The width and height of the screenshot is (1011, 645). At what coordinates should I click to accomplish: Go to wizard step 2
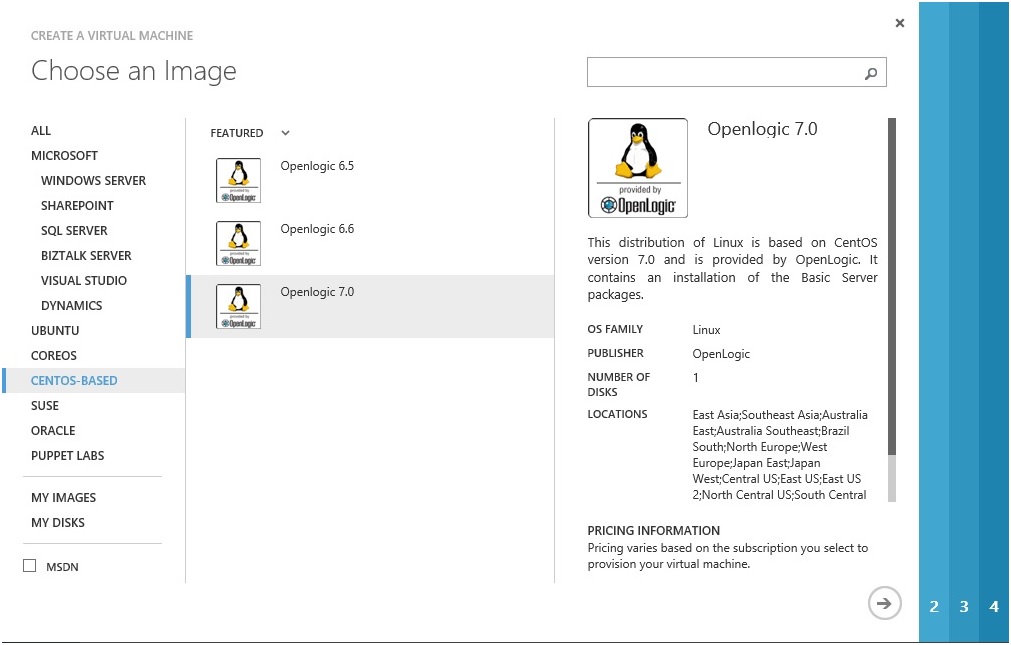pos(934,606)
